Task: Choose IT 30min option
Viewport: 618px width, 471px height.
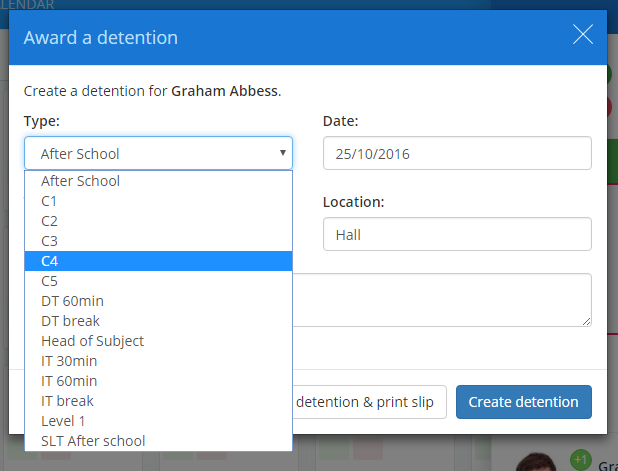Action: point(158,361)
